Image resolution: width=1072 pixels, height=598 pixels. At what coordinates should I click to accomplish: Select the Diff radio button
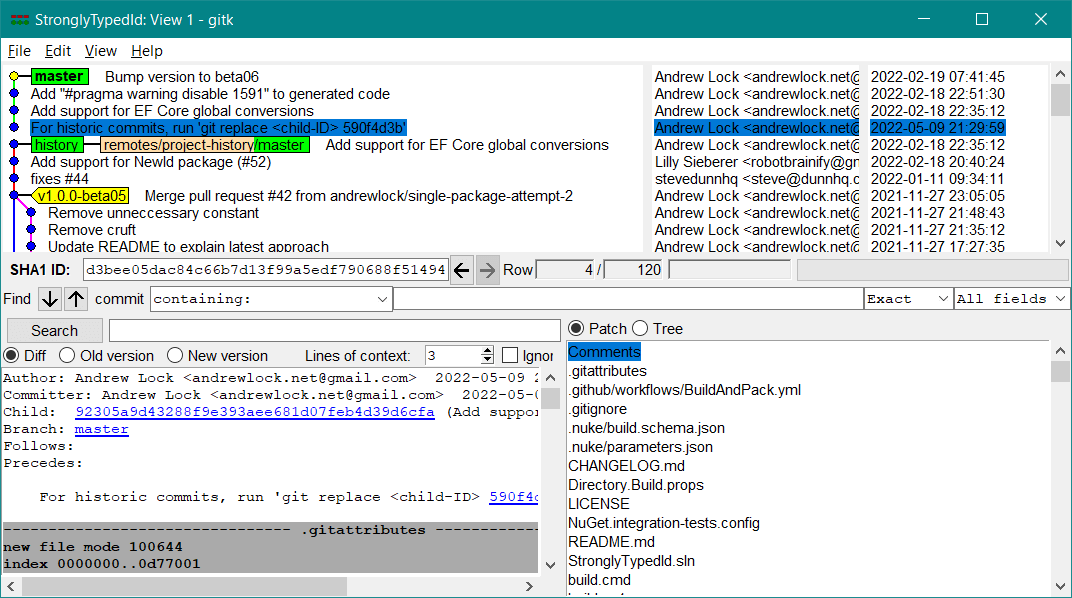pyautogui.click(x=12, y=355)
